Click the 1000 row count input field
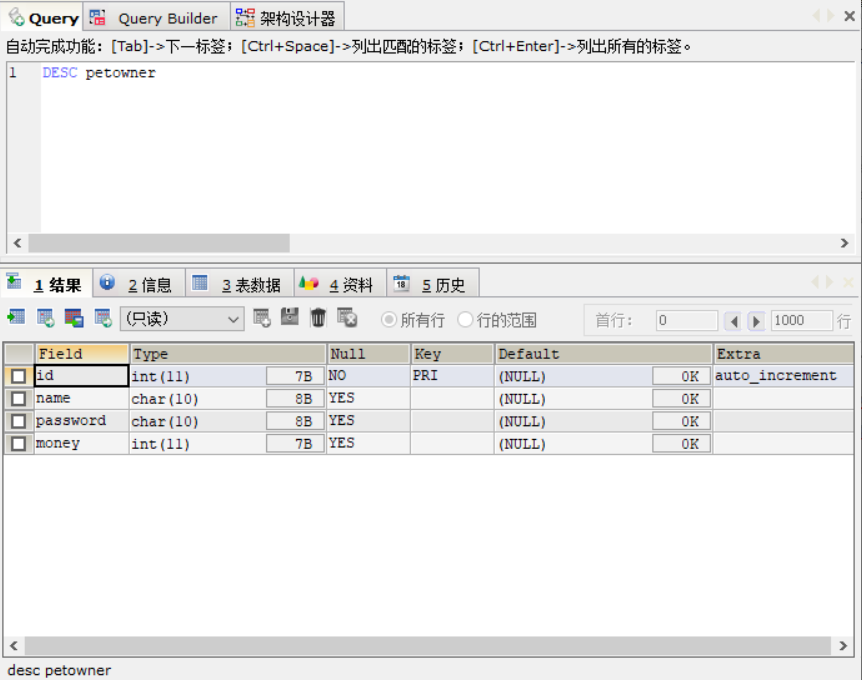The image size is (862, 680). point(802,320)
